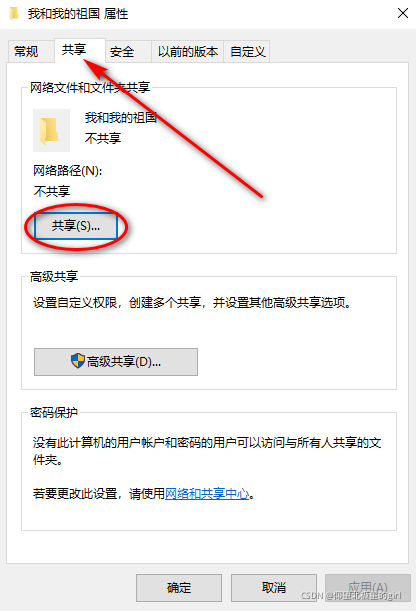Go to the 以前的版本 tab

[187, 51]
